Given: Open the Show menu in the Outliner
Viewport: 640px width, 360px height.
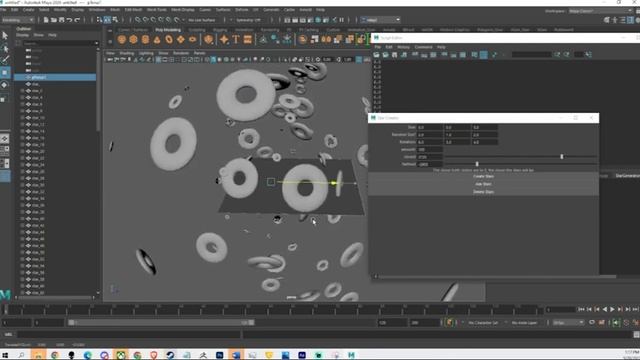Looking at the screenshot, I should point(38,35).
